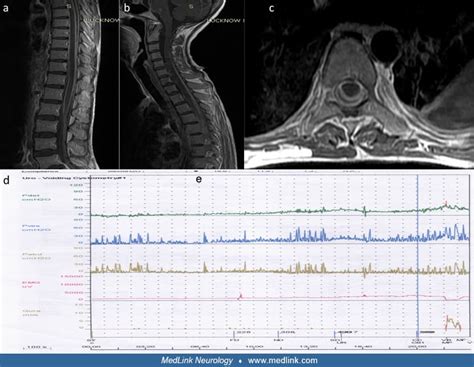The width and height of the screenshot is (474, 367).
Task: Open the sagittal cervical spine MRI panel b
Action: click(x=182, y=84)
